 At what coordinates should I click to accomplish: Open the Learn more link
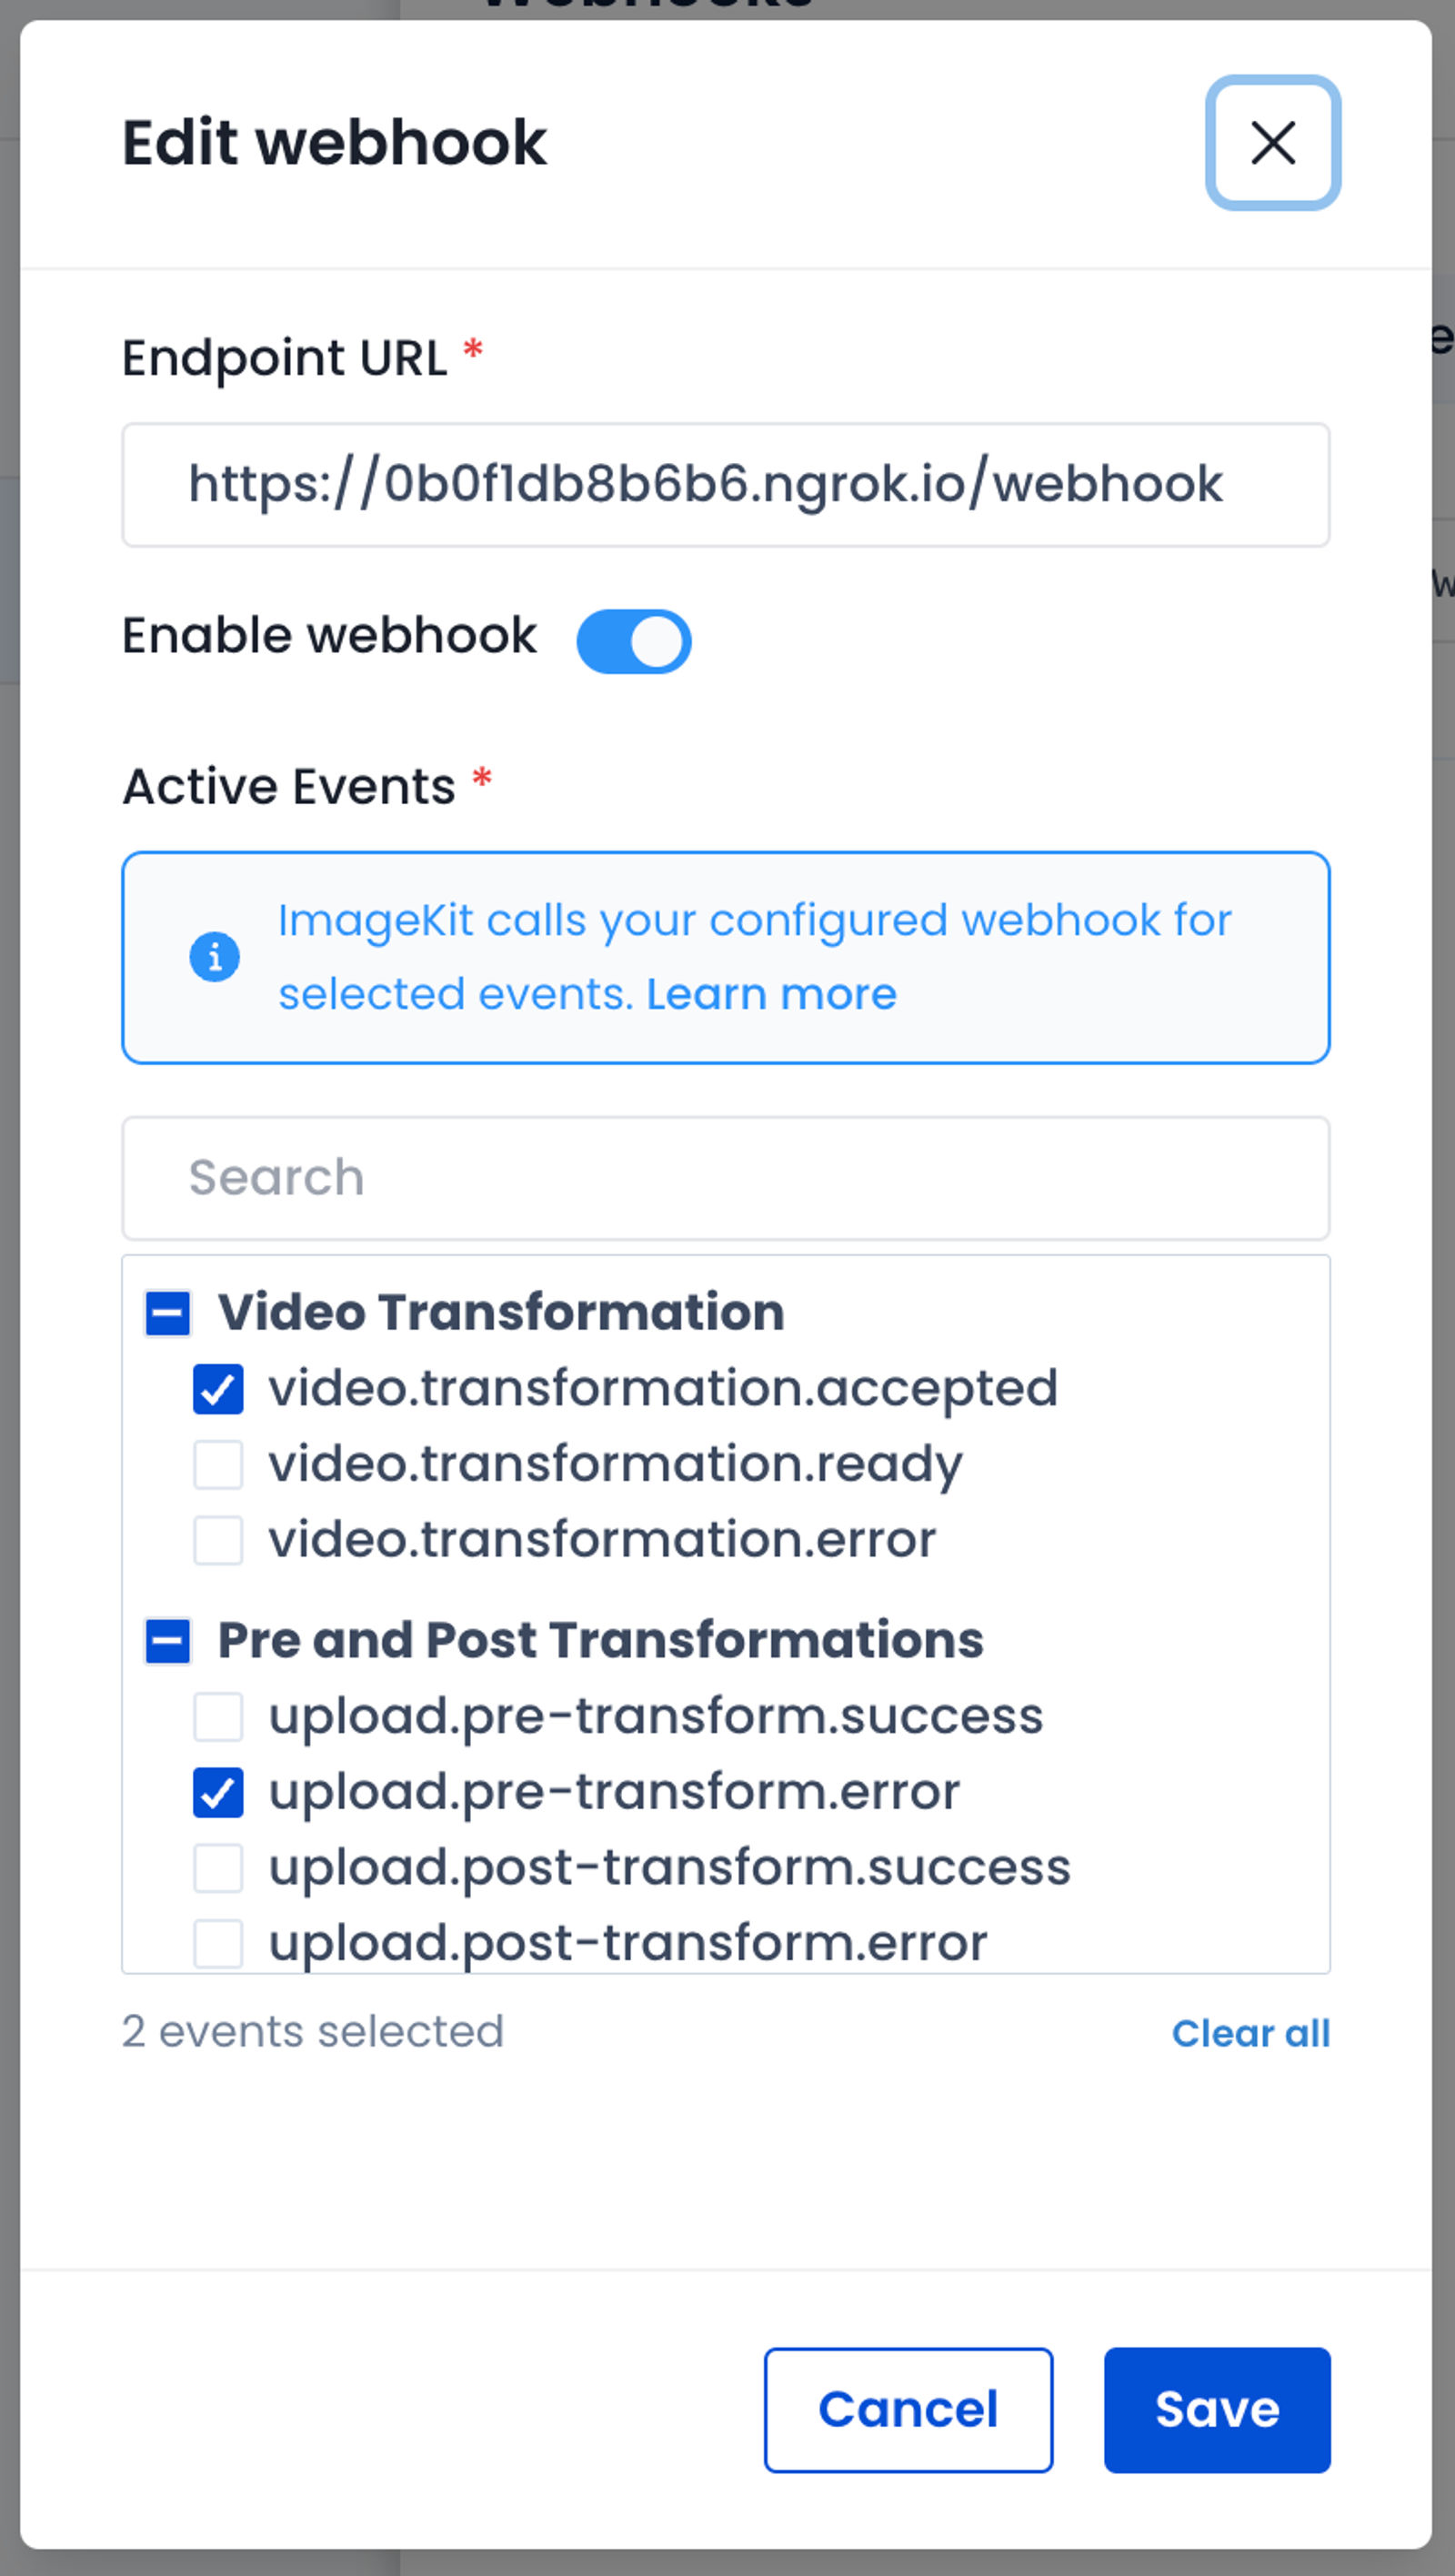click(771, 995)
